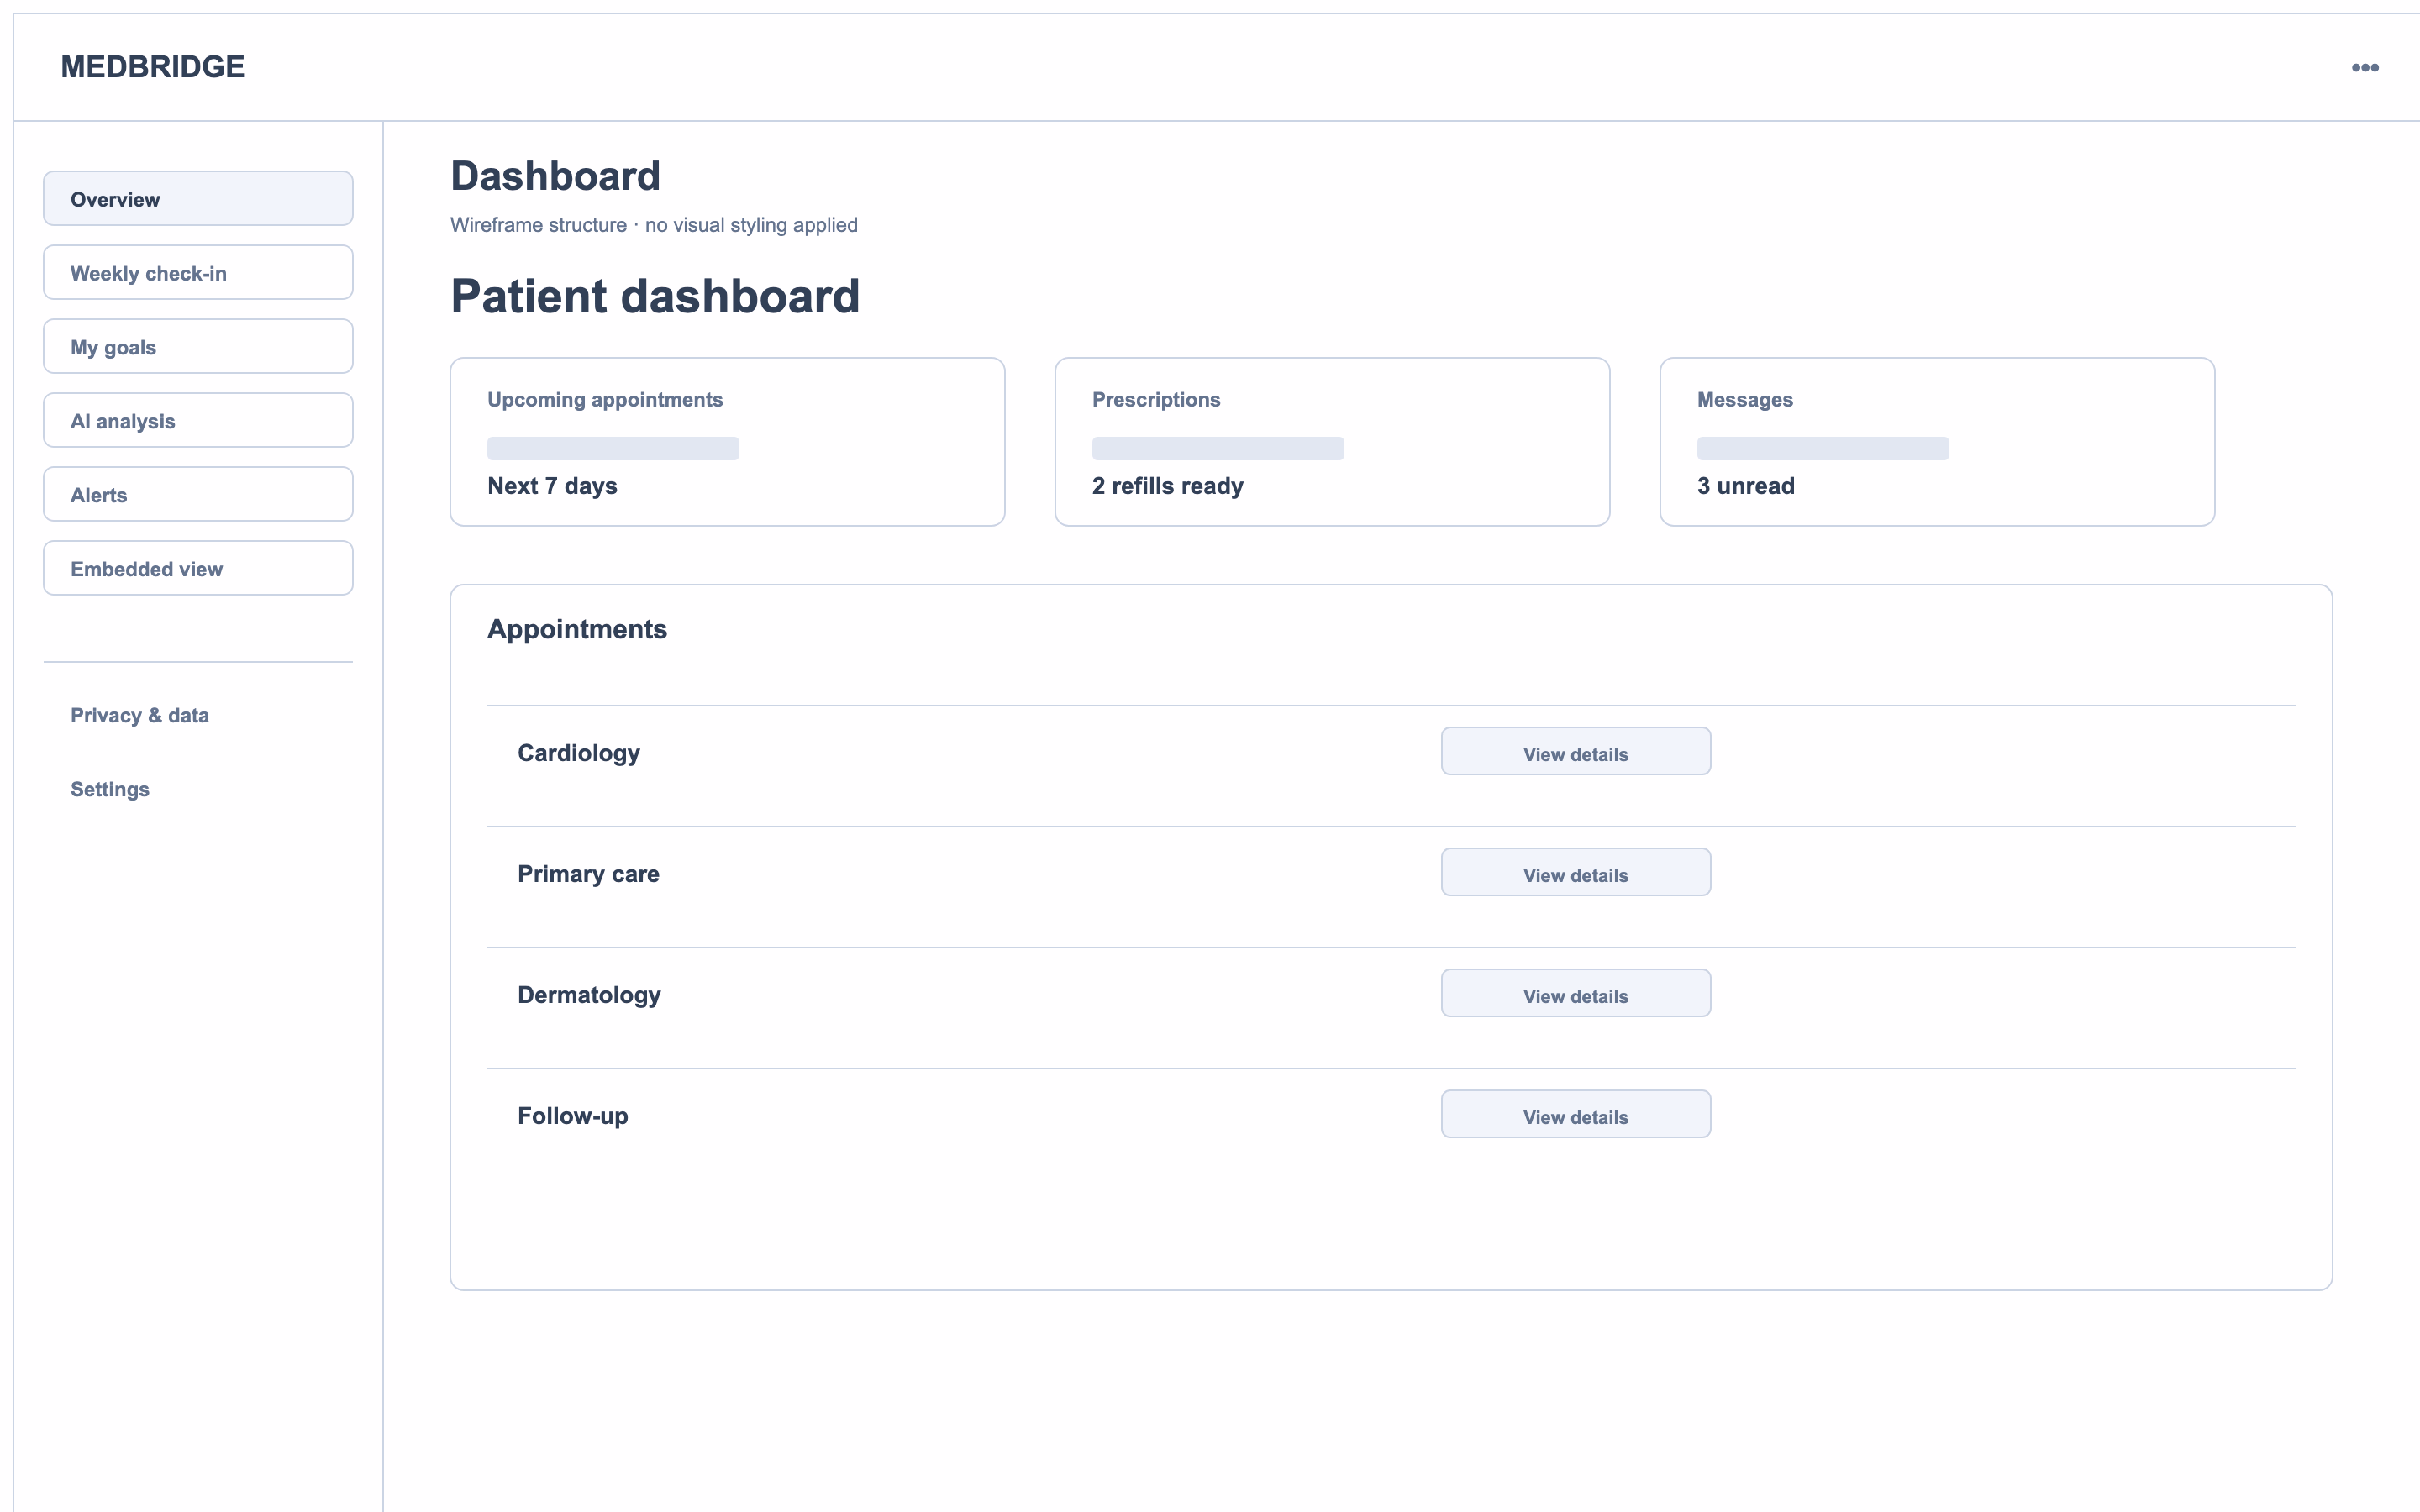View details for Follow-up appointment
Viewport: 2420px width, 1512px height.
tap(1575, 1114)
